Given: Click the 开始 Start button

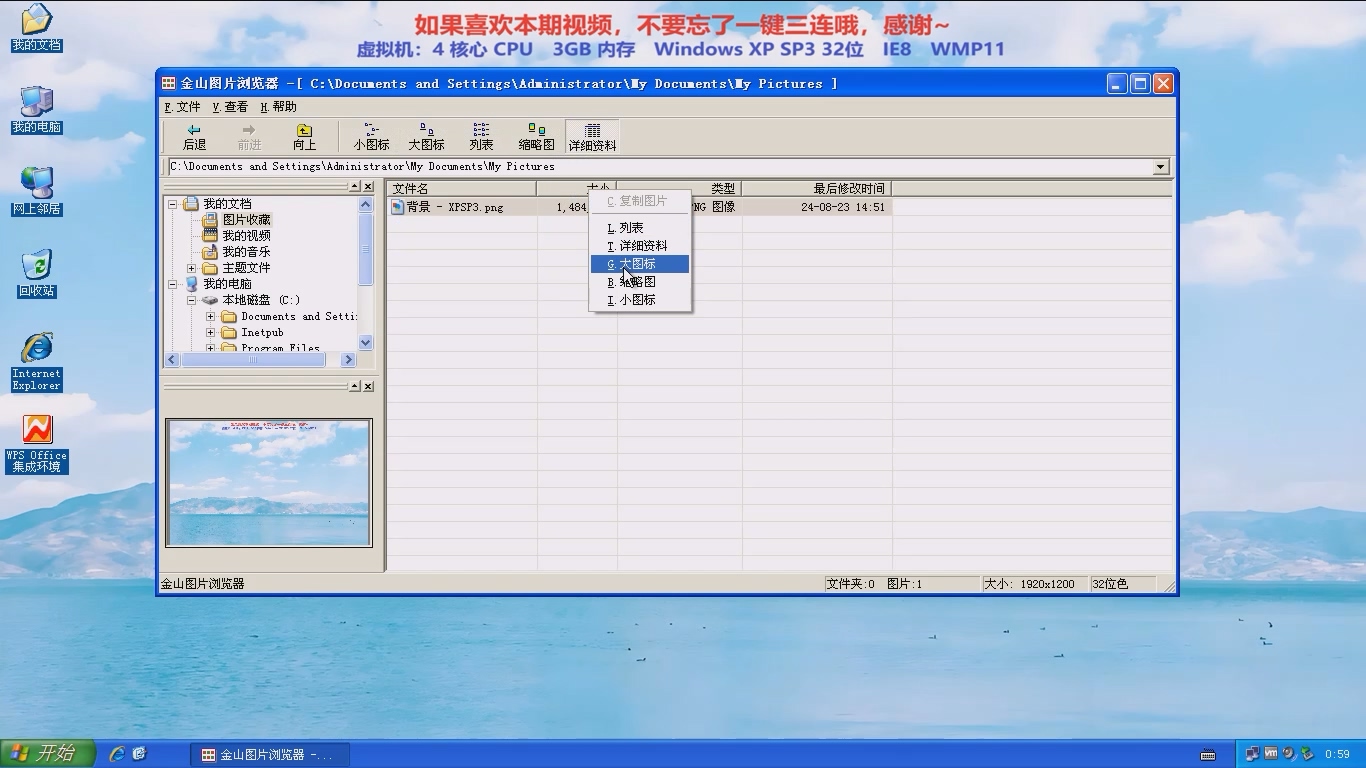Looking at the screenshot, I should coord(47,754).
